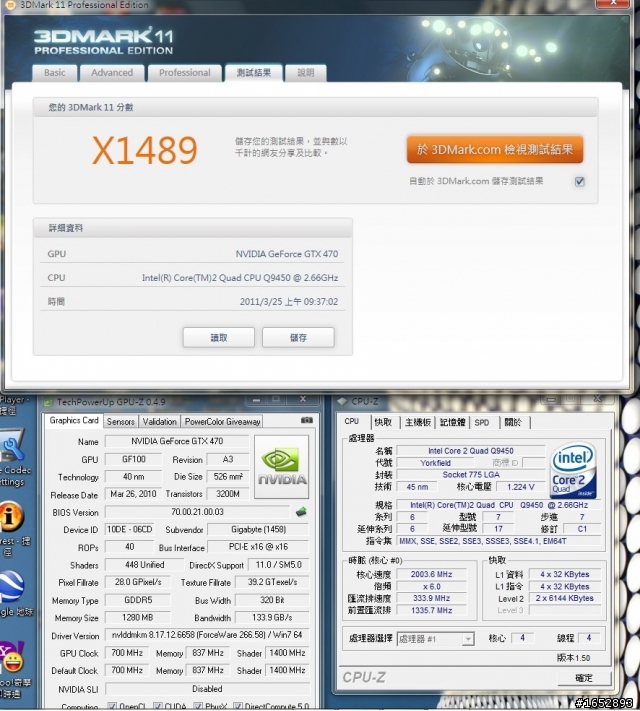The height and width of the screenshot is (711, 640).
Task: Open the 關於 about tab in CPU-Z
Action: pos(513,422)
